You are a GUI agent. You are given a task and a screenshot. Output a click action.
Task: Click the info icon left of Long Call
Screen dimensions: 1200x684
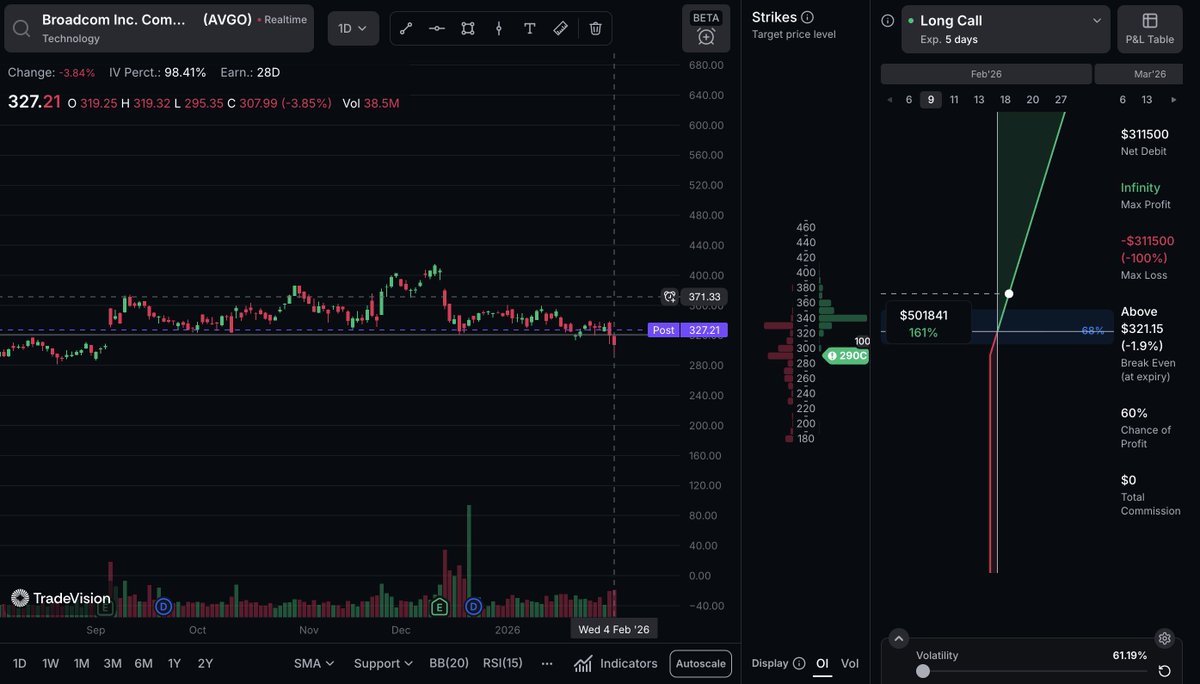click(888, 21)
